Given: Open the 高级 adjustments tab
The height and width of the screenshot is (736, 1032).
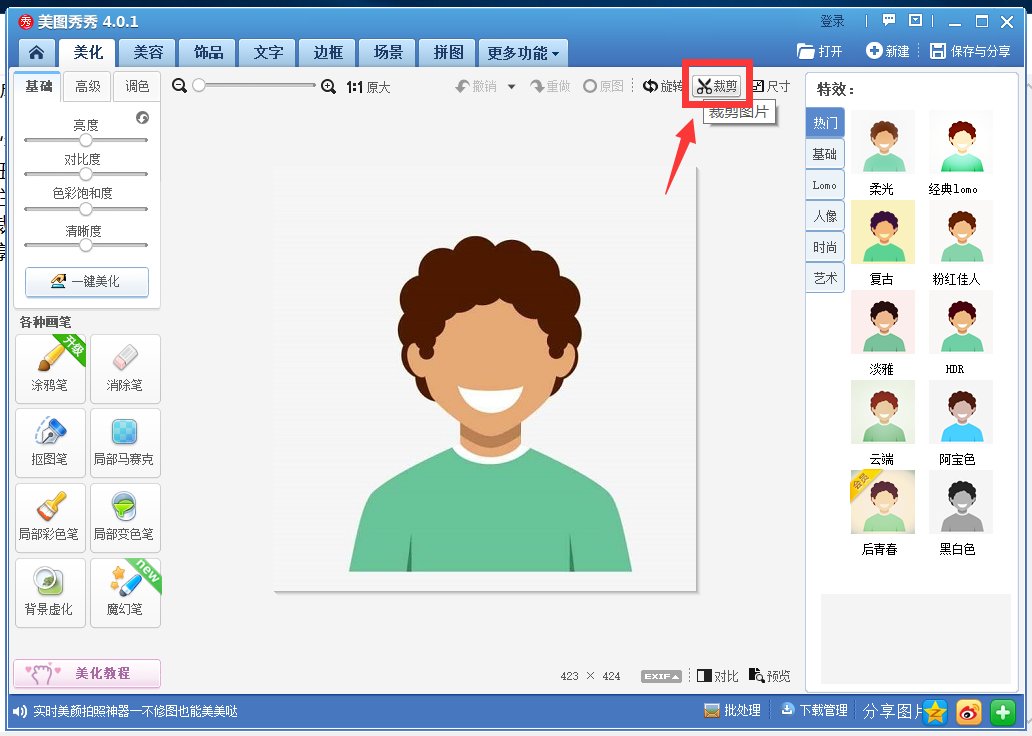Looking at the screenshot, I should 88,86.
